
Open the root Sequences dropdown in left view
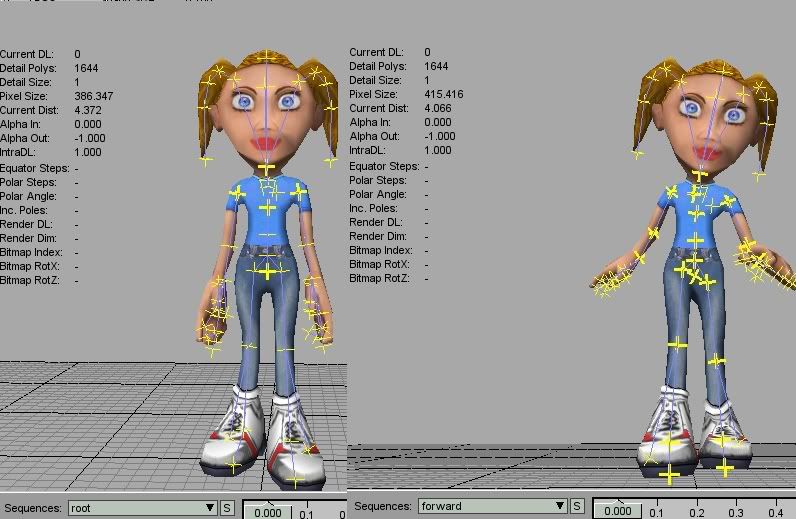pyautogui.click(x=142, y=508)
